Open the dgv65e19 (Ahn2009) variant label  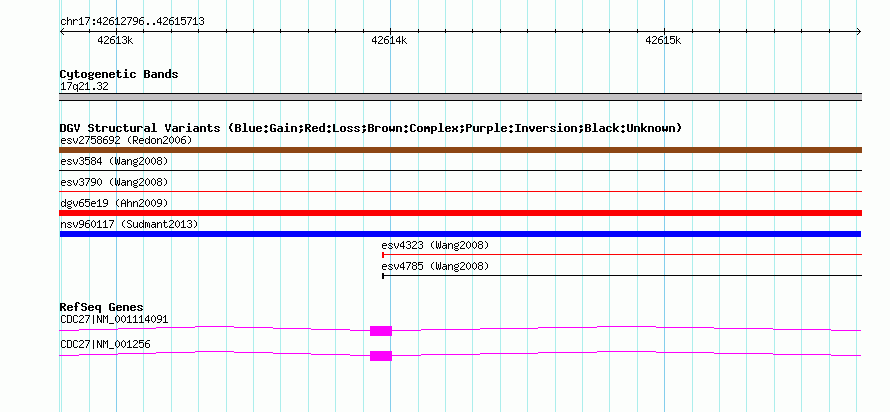pyautogui.click(x=114, y=203)
